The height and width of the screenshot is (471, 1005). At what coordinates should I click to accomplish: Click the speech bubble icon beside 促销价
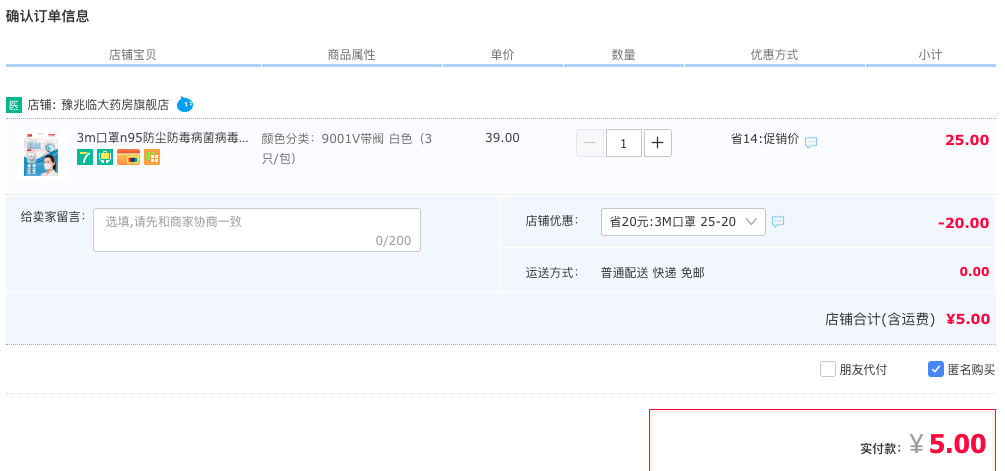click(811, 142)
